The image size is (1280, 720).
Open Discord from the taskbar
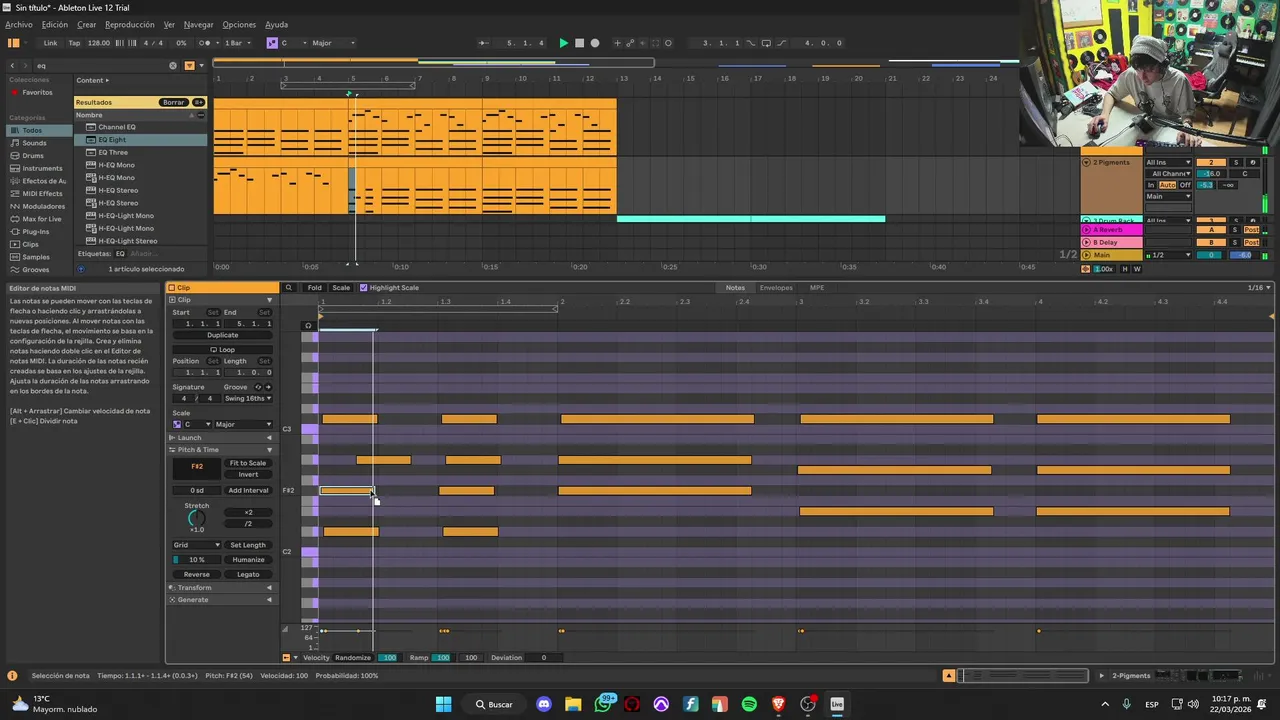pos(544,704)
